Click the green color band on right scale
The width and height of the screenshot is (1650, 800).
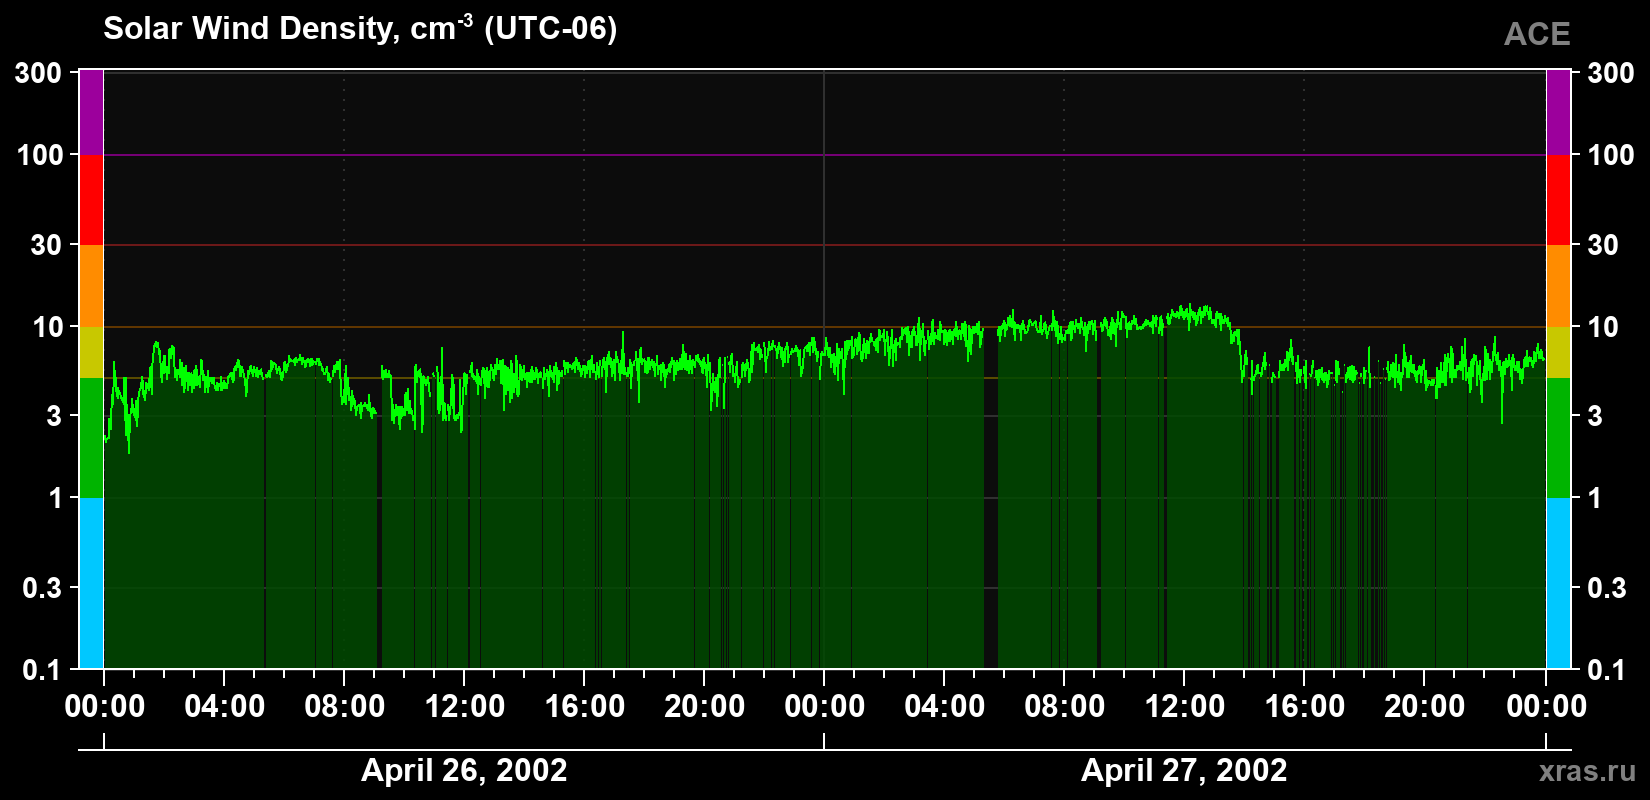pos(1558,438)
